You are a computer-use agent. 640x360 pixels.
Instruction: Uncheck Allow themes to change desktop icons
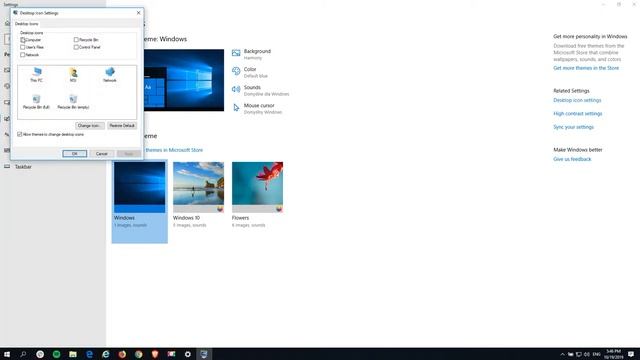(20, 134)
